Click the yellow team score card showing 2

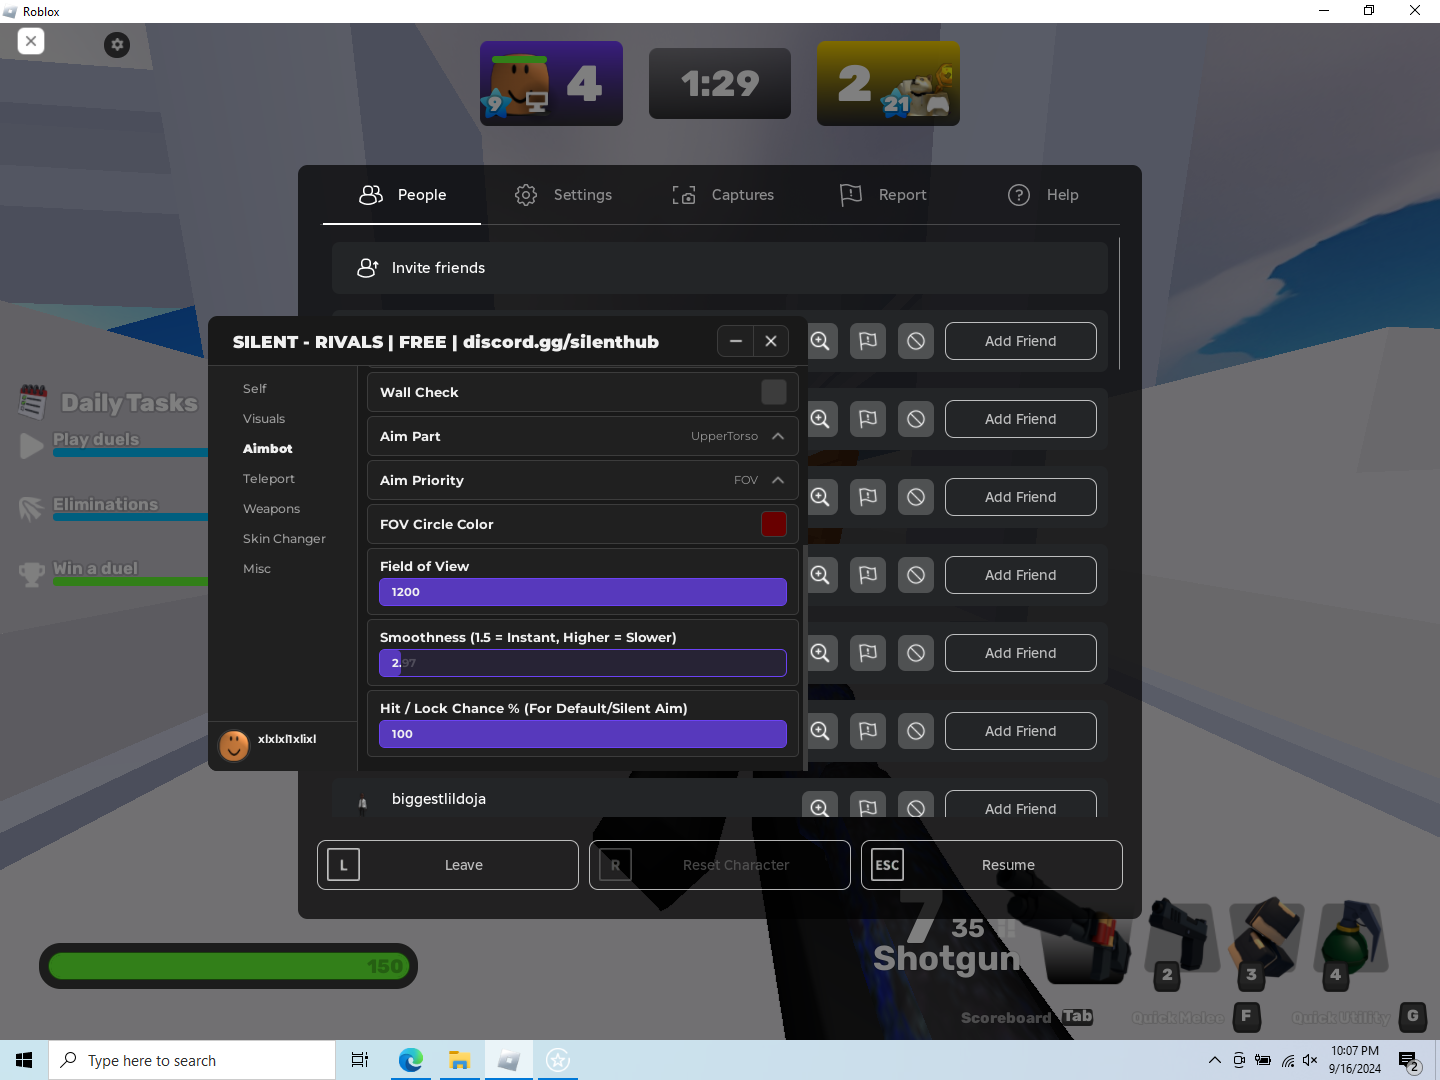888,83
